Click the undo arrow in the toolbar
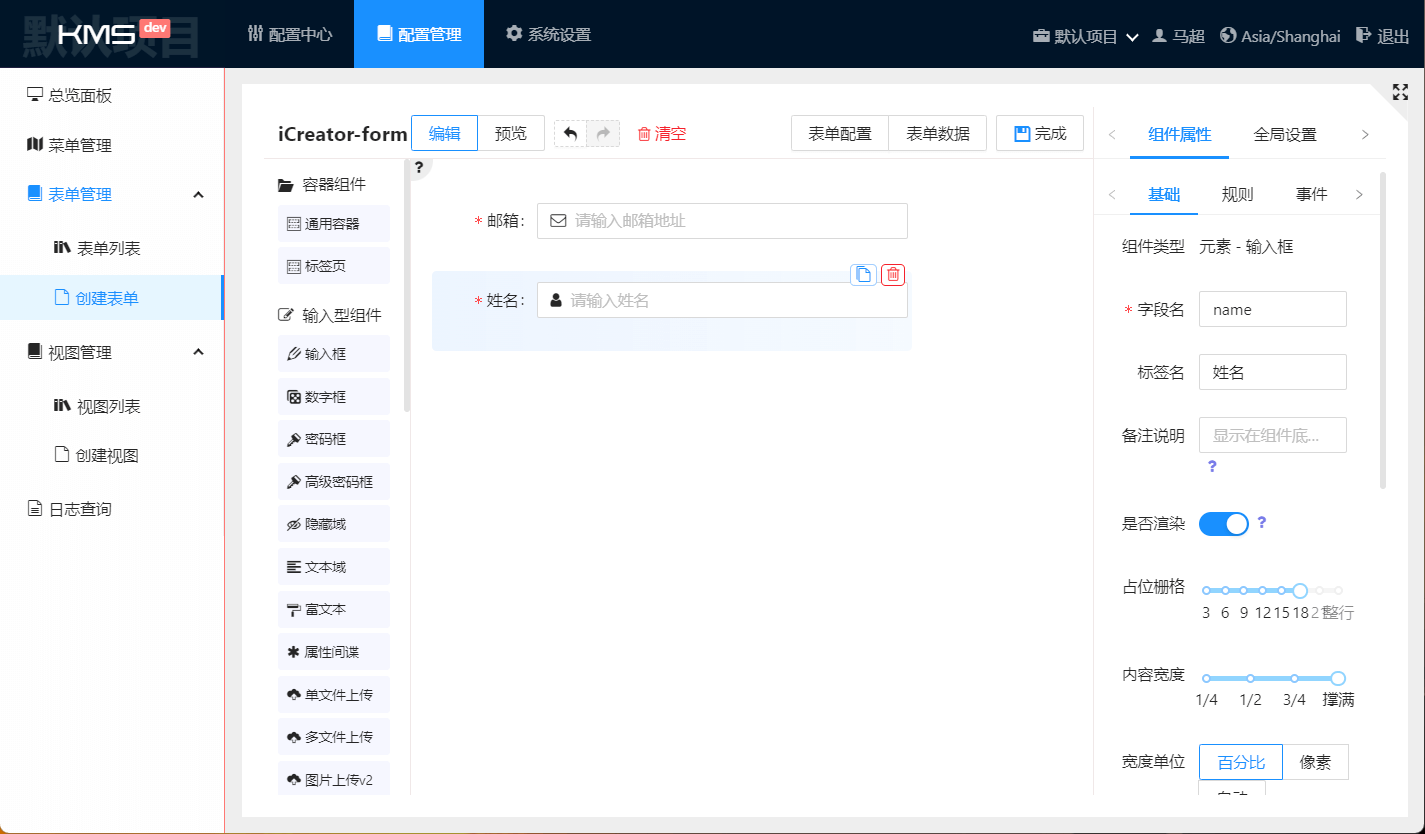Viewport: 1425px width, 834px height. point(571,134)
